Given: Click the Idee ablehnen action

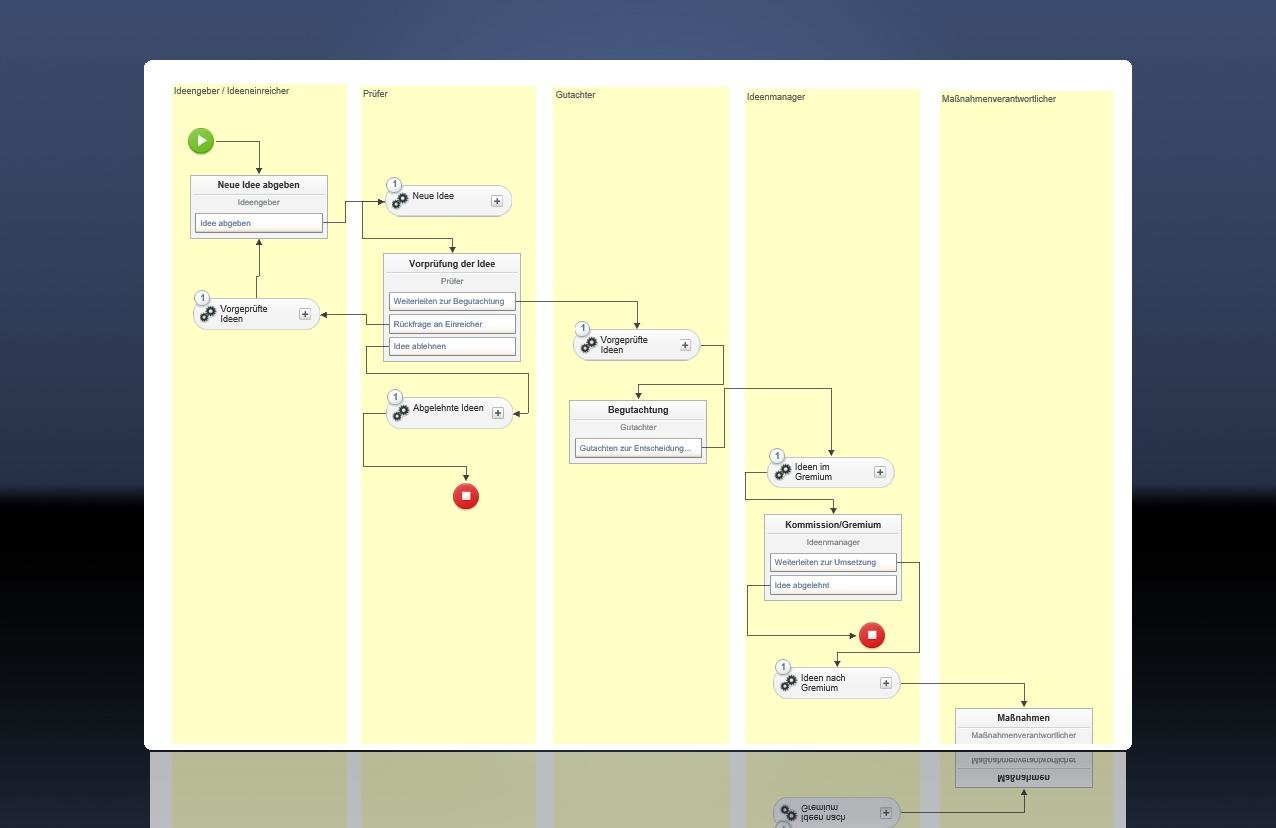Looking at the screenshot, I should (452, 346).
